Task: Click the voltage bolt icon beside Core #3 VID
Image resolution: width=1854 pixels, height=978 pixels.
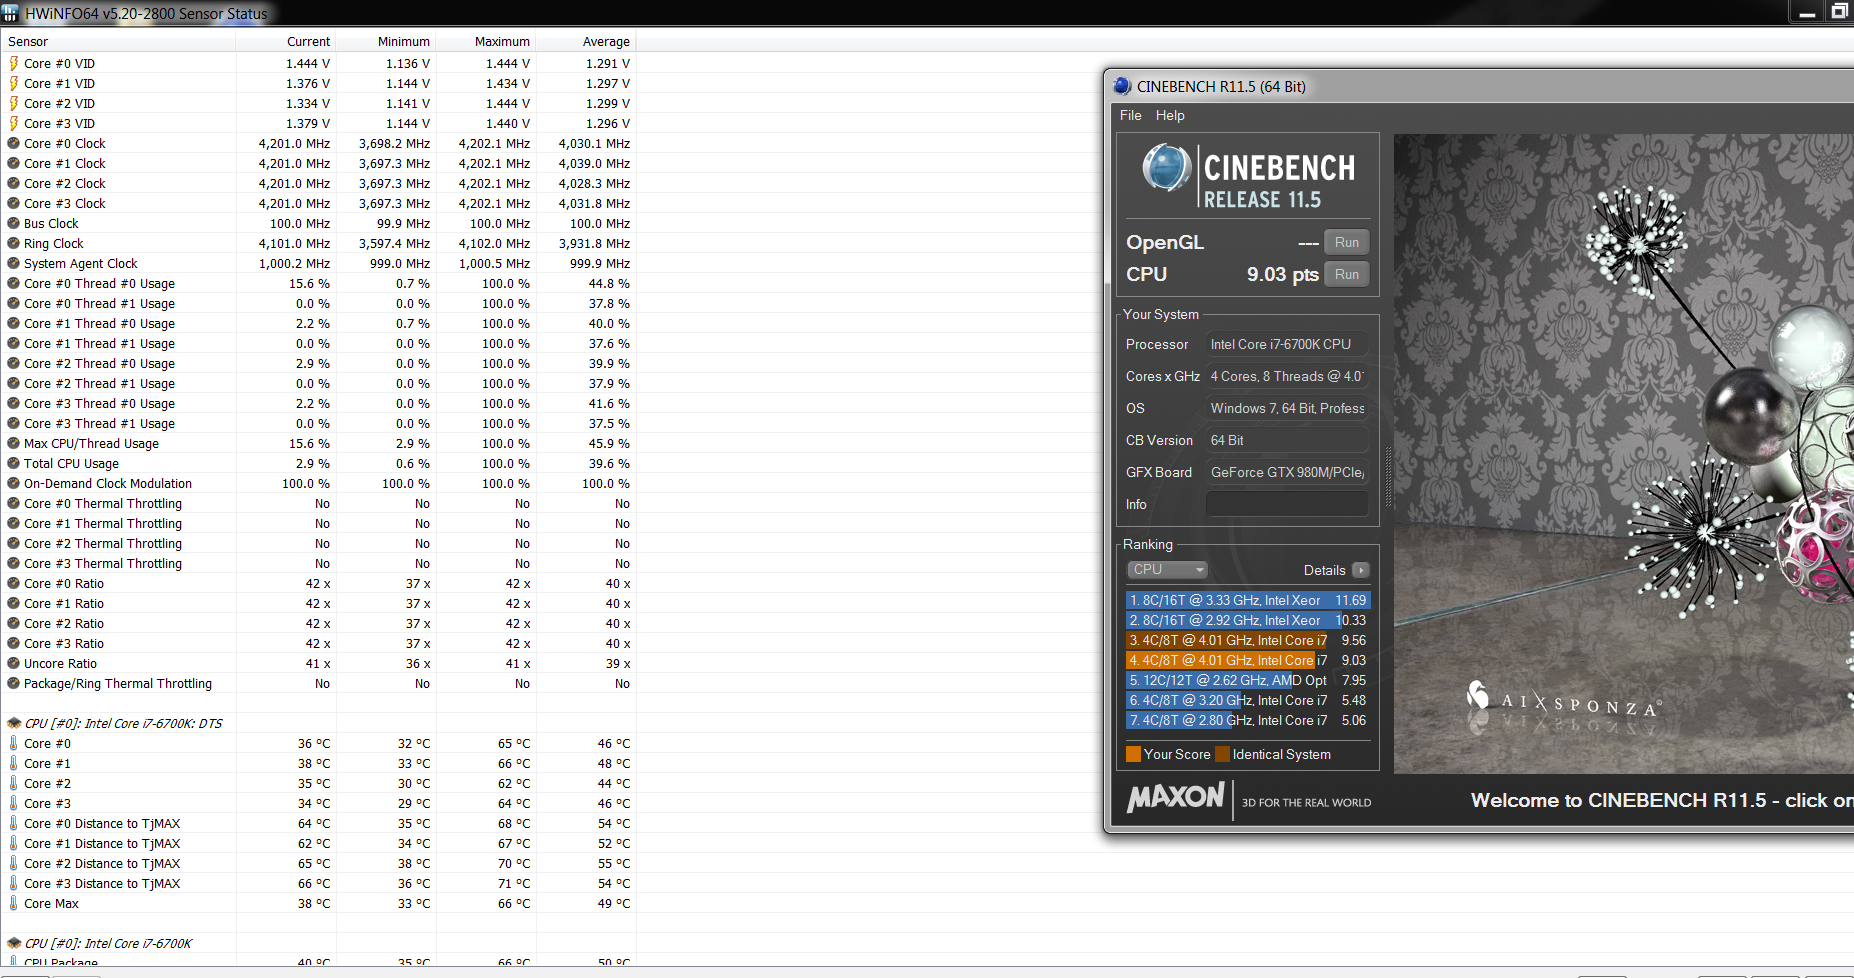Action: coord(14,123)
